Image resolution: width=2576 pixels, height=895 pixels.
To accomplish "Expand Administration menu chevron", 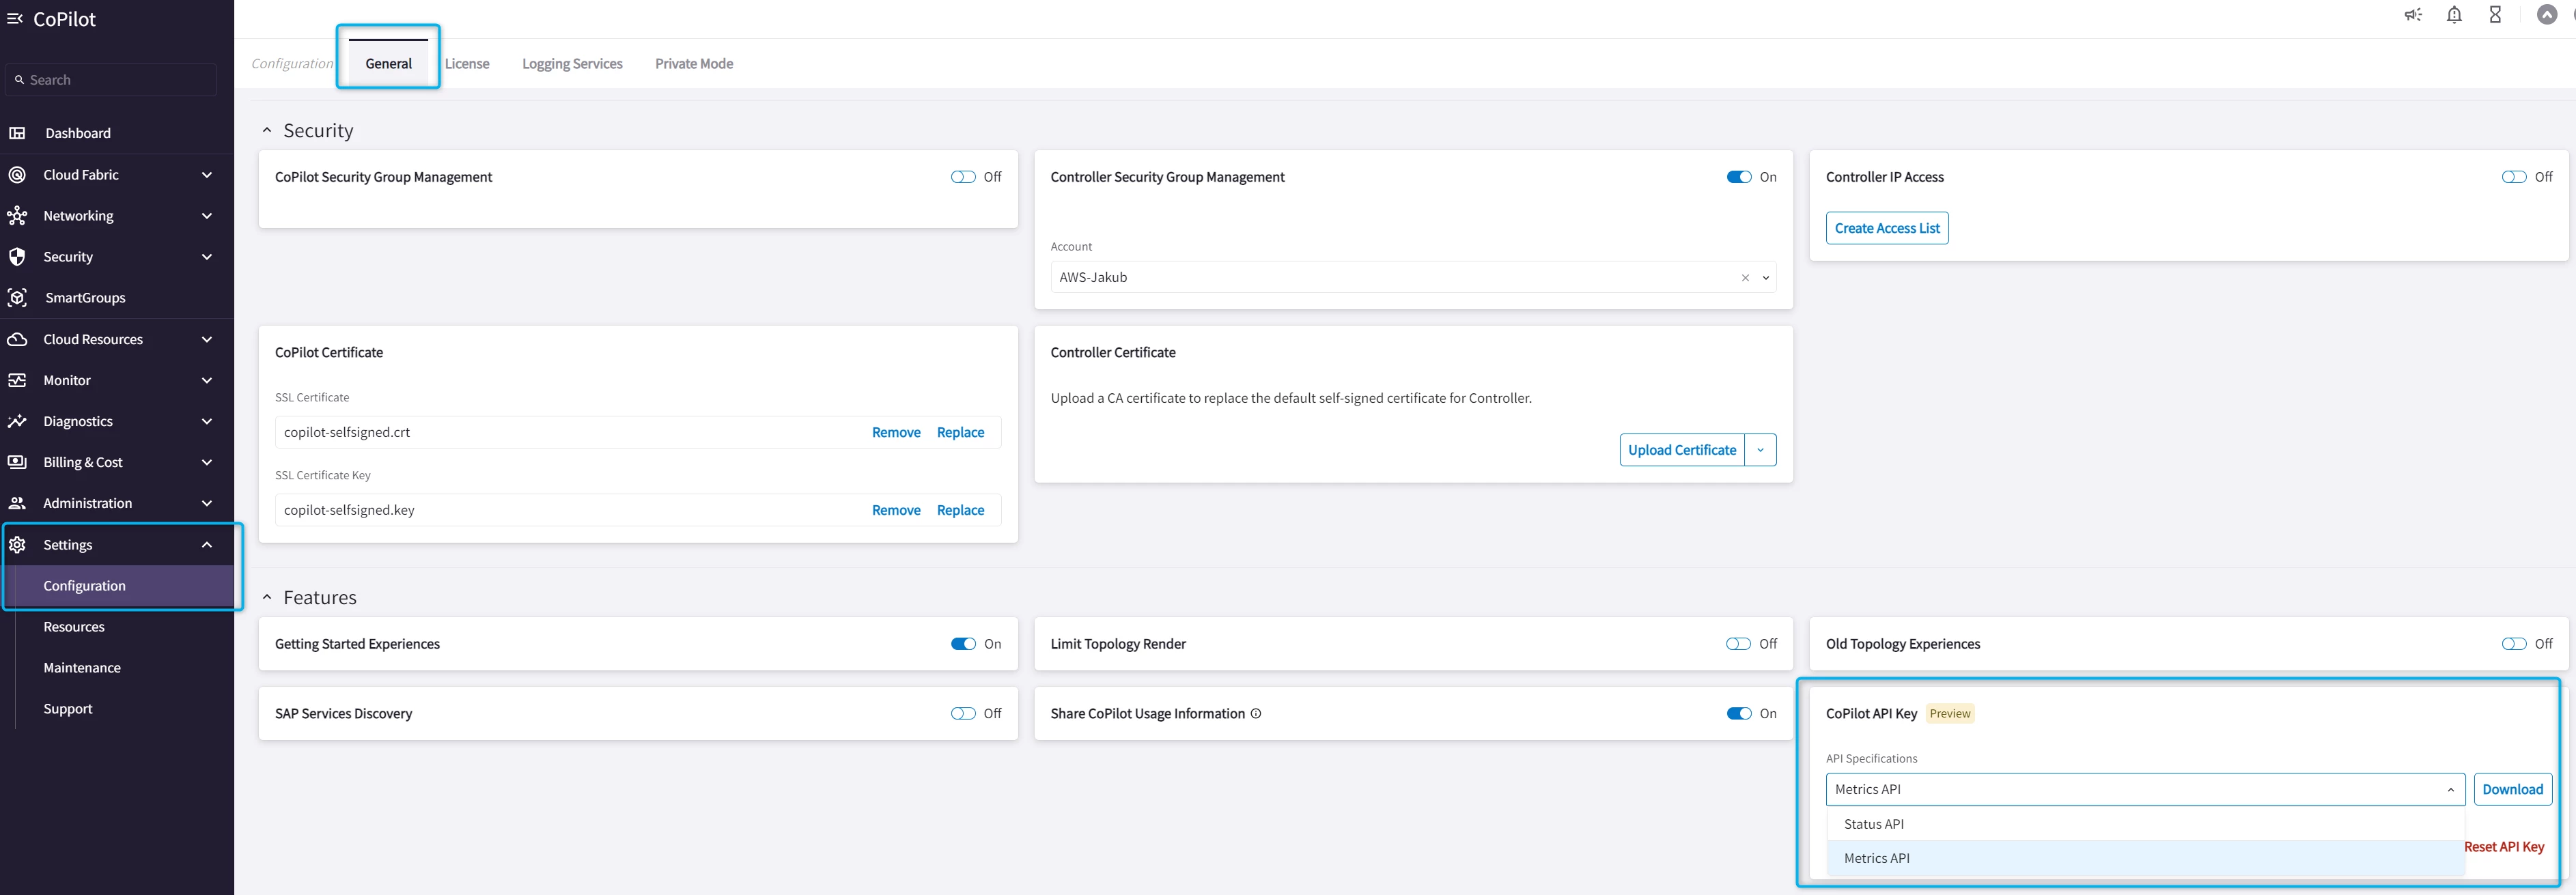I will click(x=207, y=503).
